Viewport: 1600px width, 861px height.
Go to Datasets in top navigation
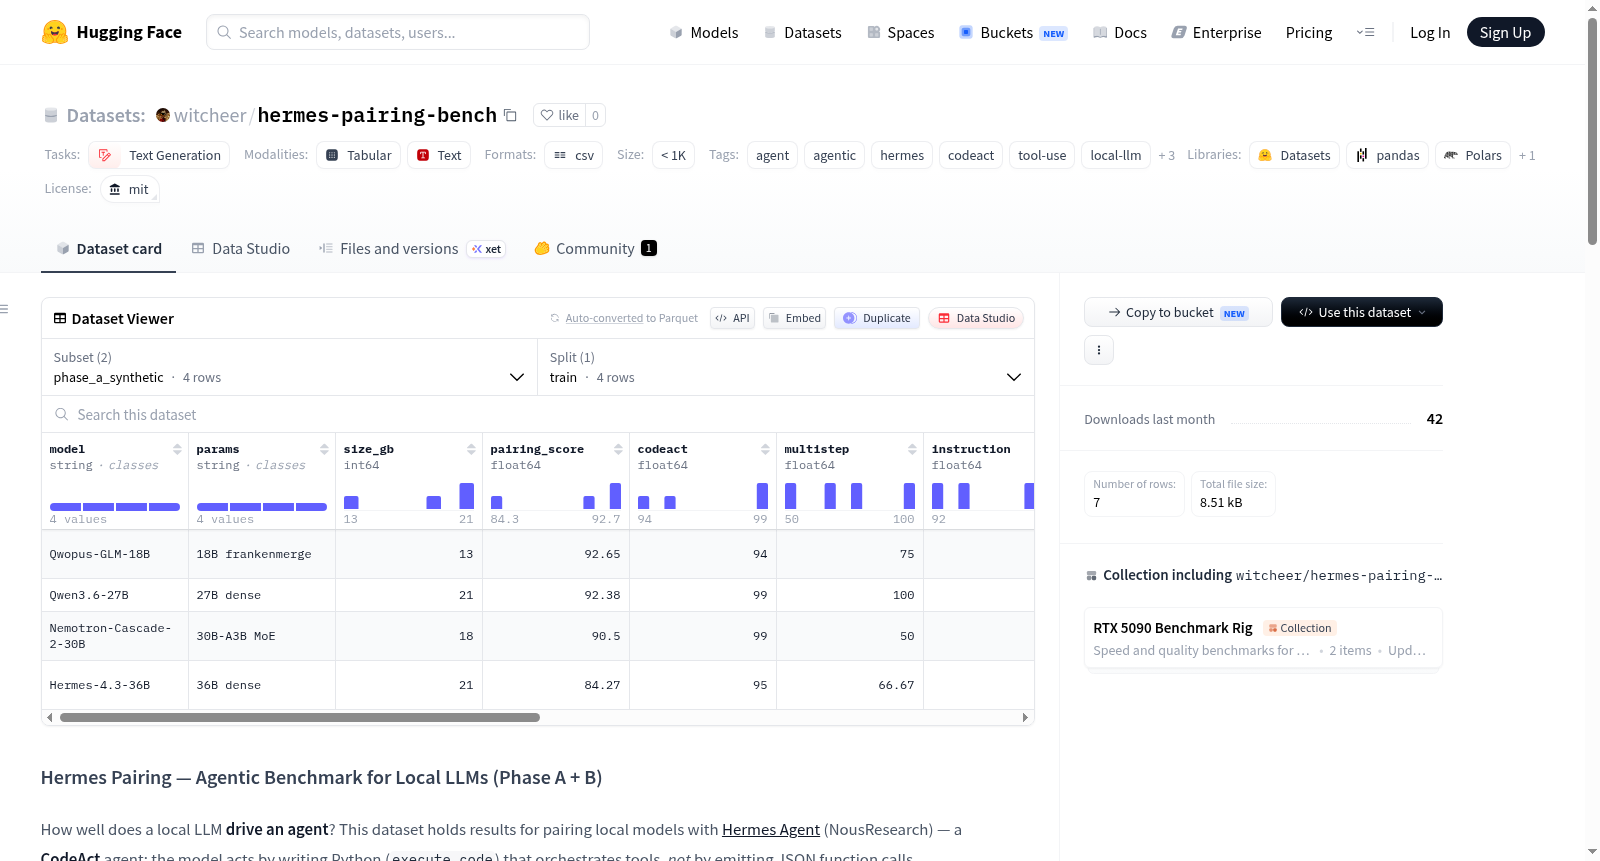pos(803,33)
